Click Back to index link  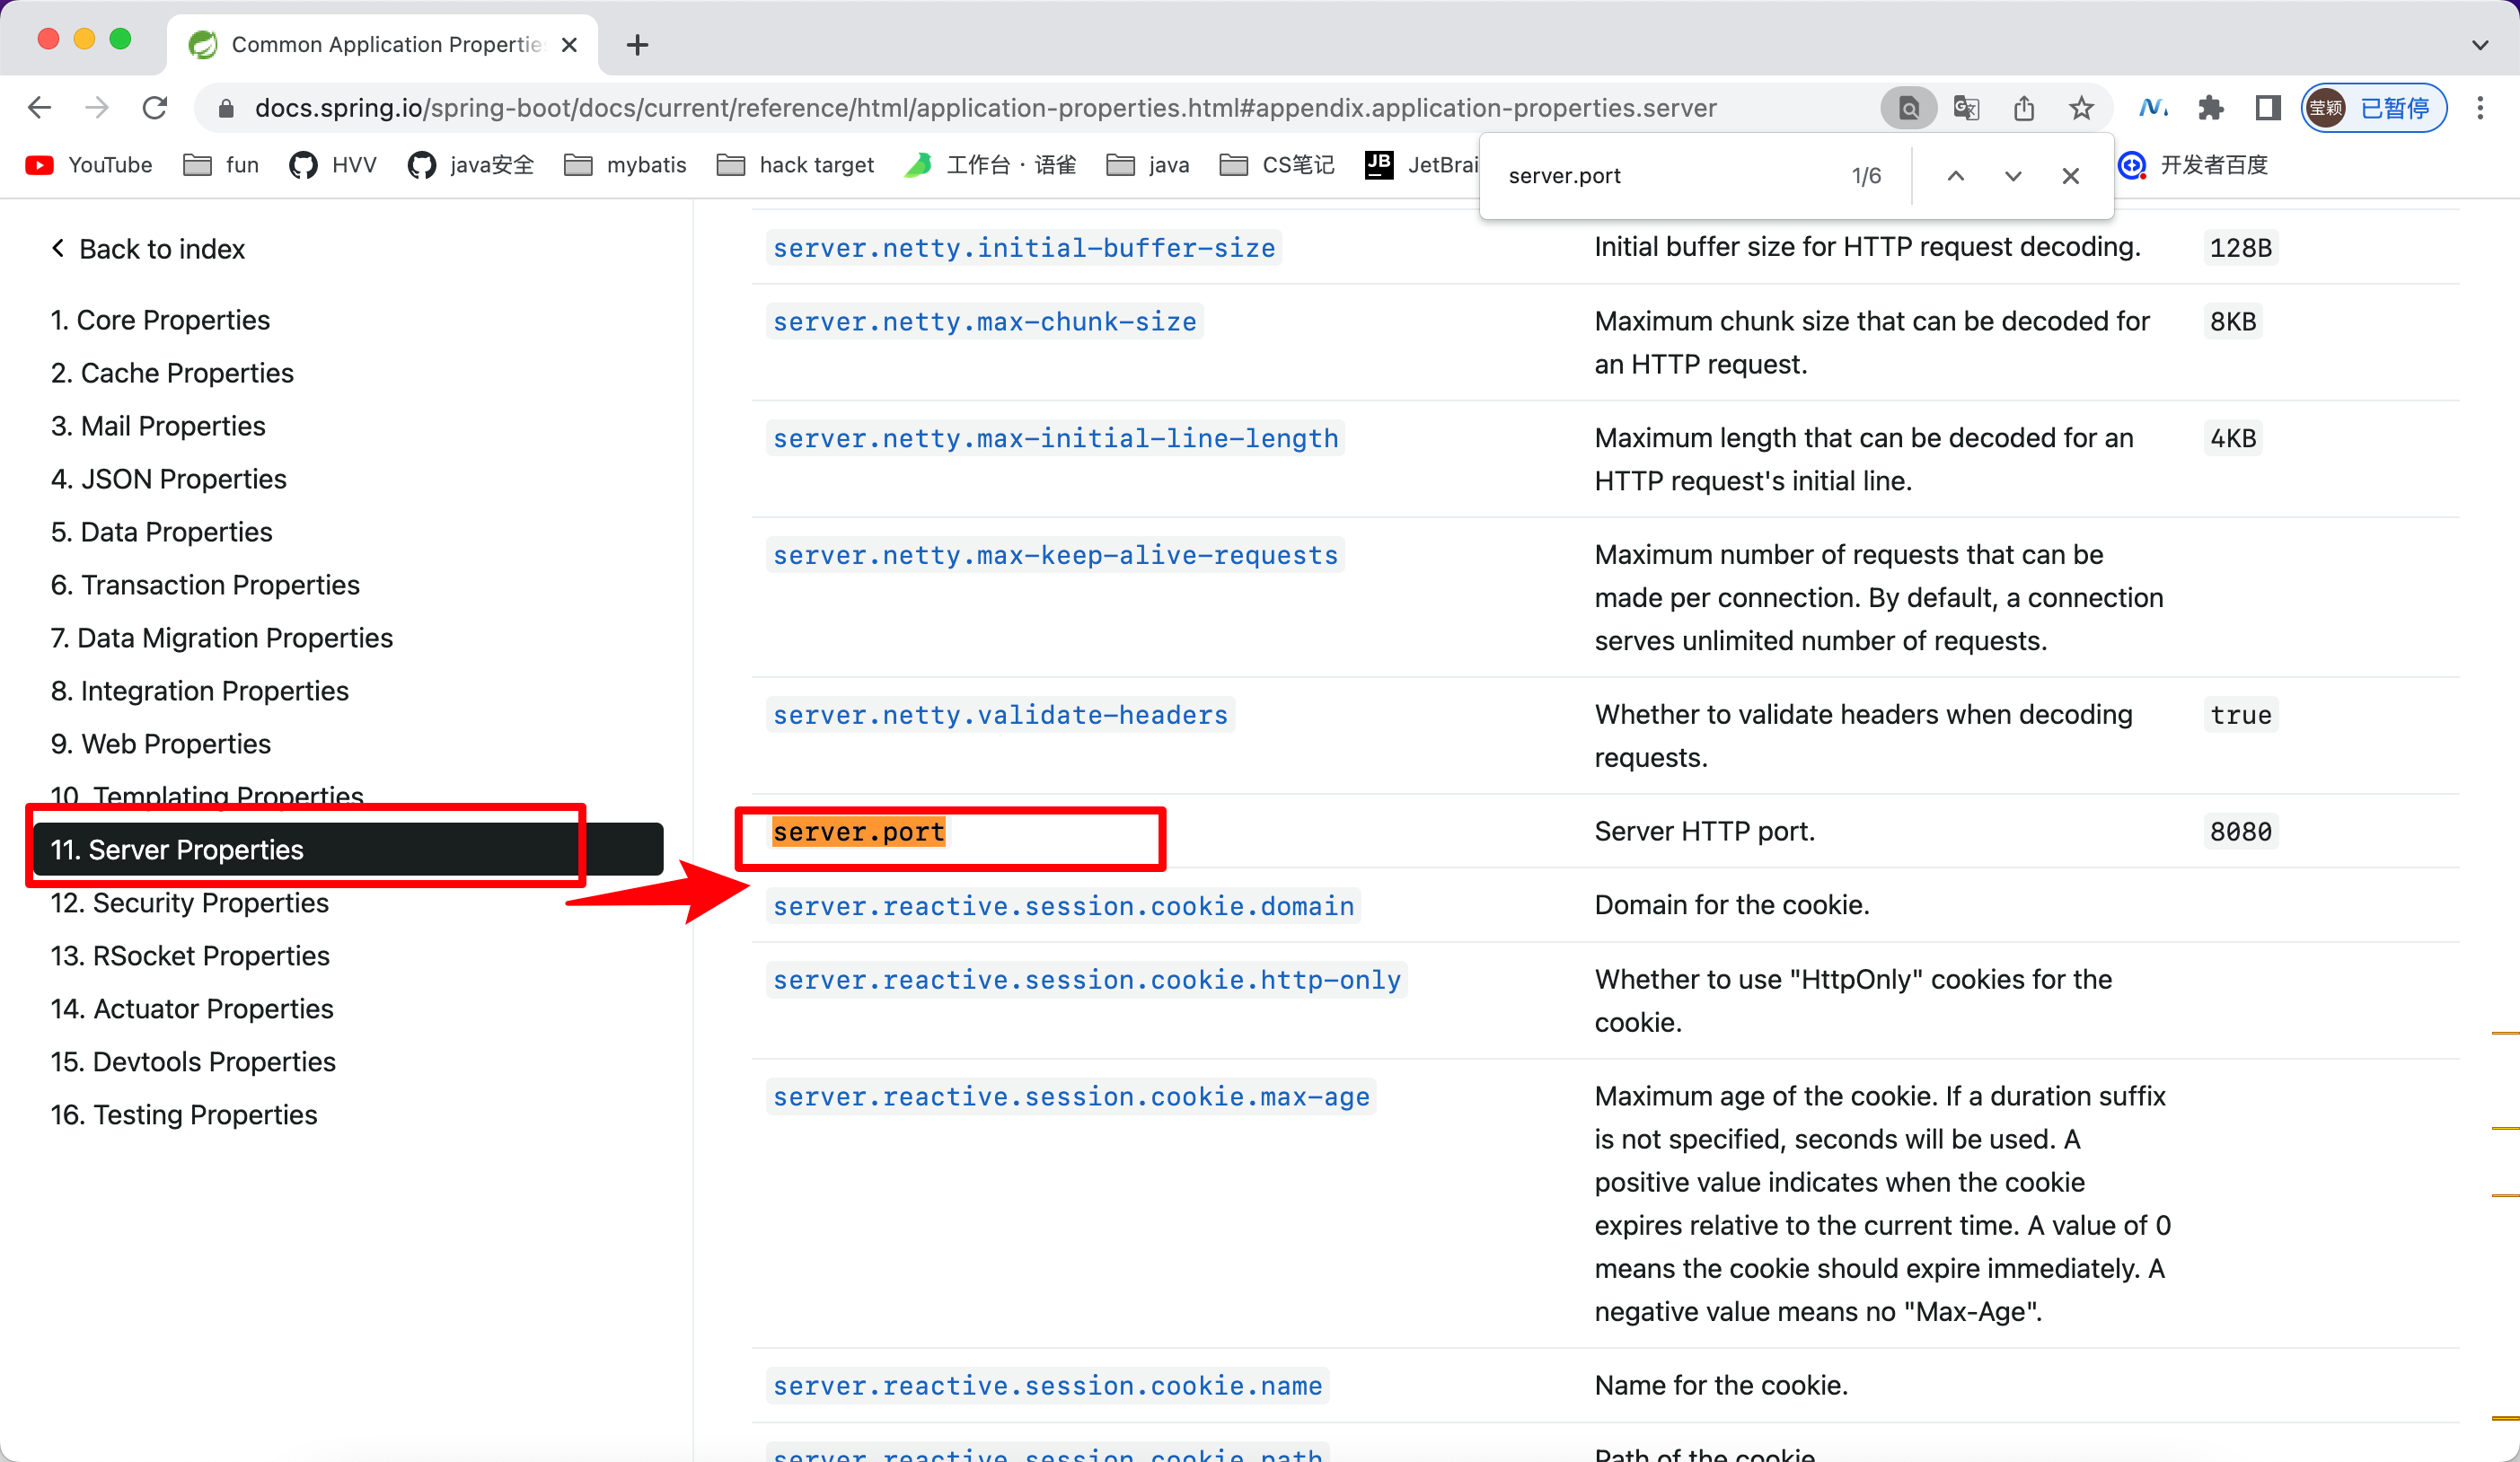coord(149,249)
